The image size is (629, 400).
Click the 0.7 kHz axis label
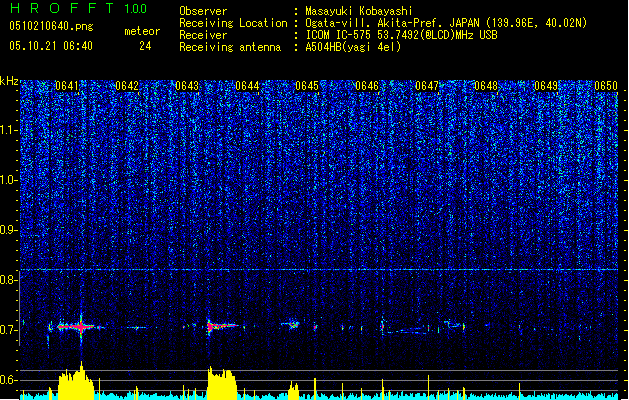click(x=9, y=330)
